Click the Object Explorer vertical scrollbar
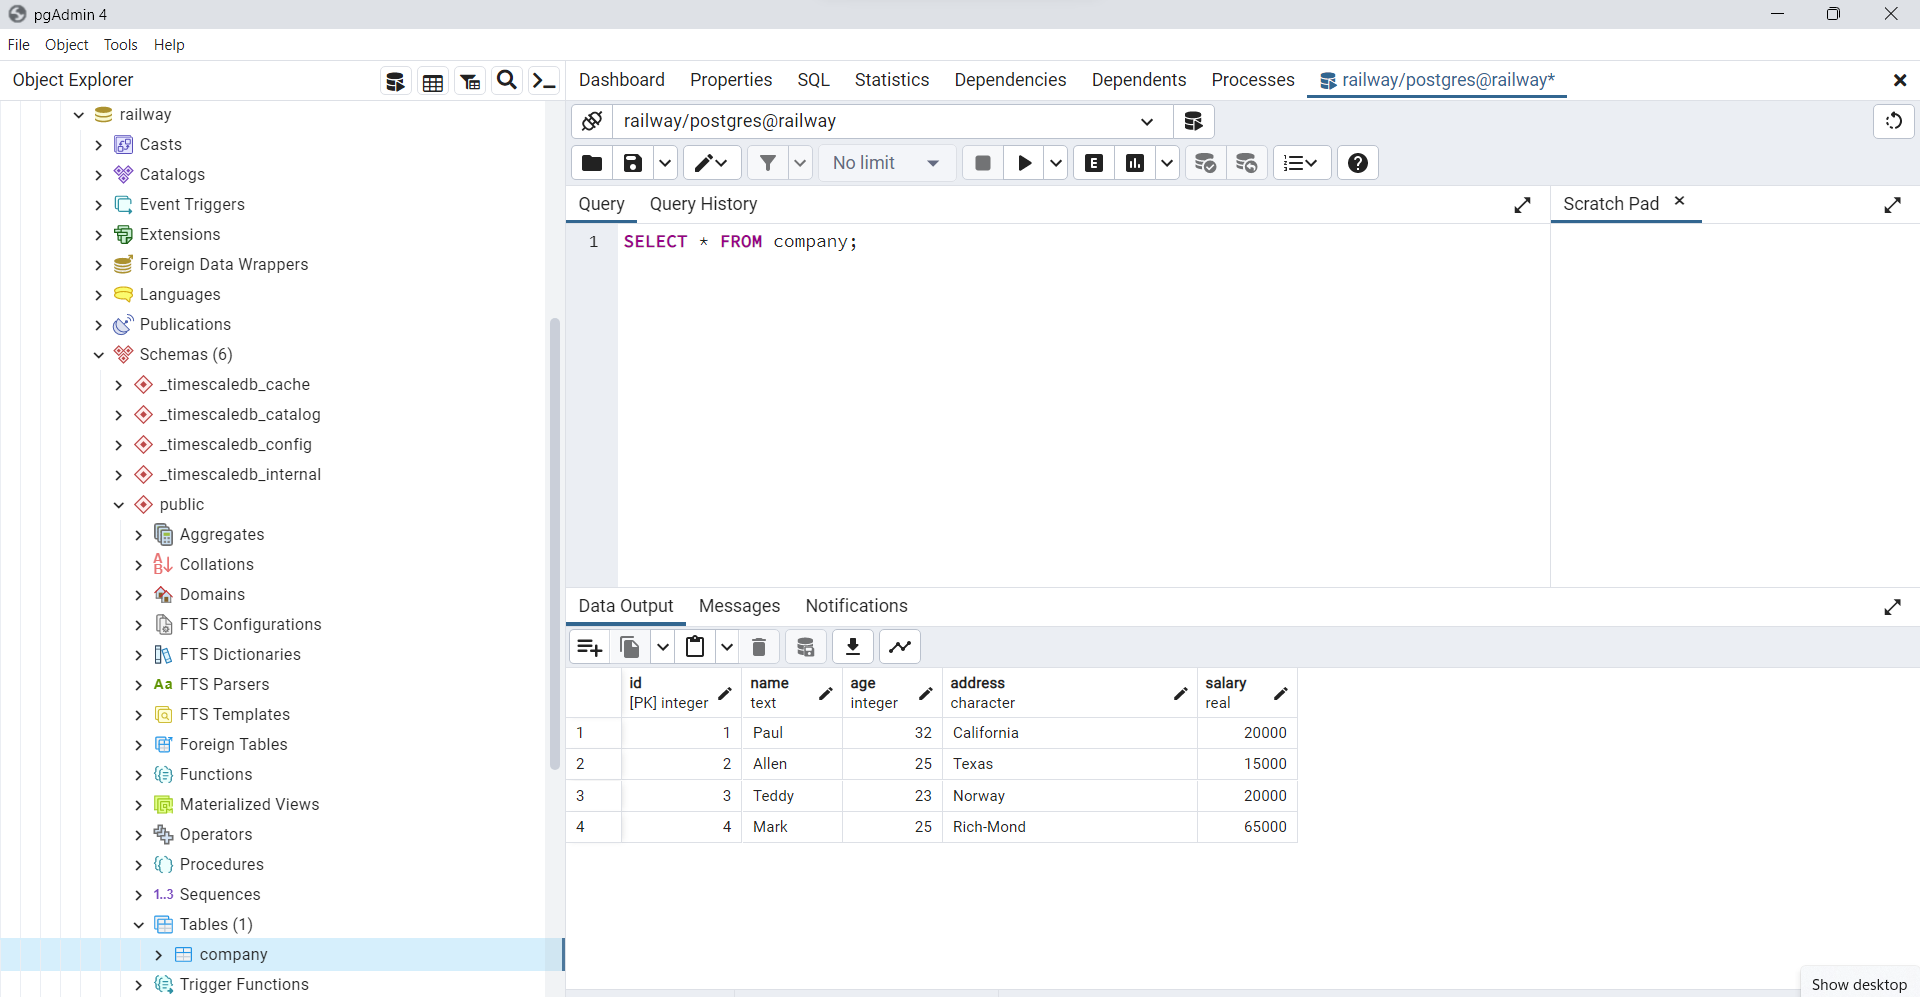The width and height of the screenshot is (1920, 997). 555,544
